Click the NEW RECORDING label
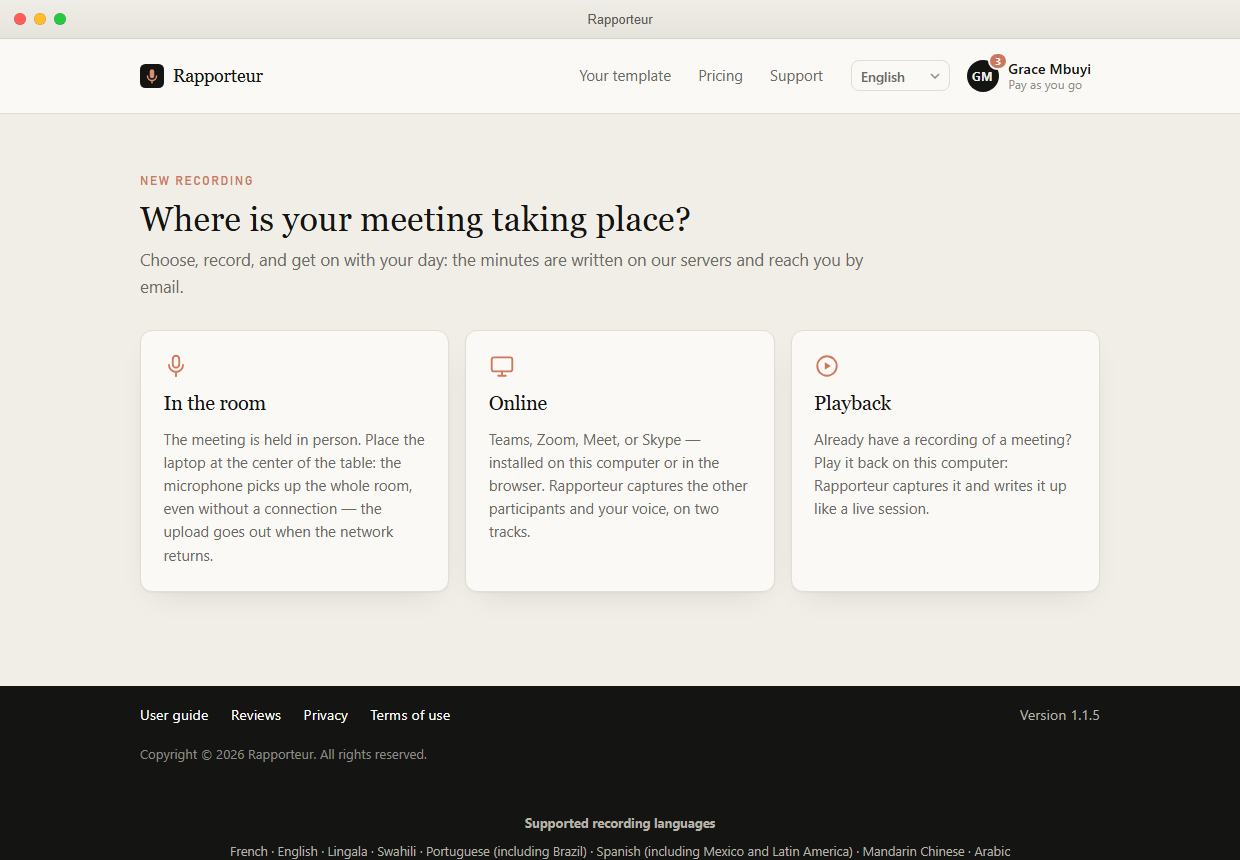1240x860 pixels. tap(197, 181)
